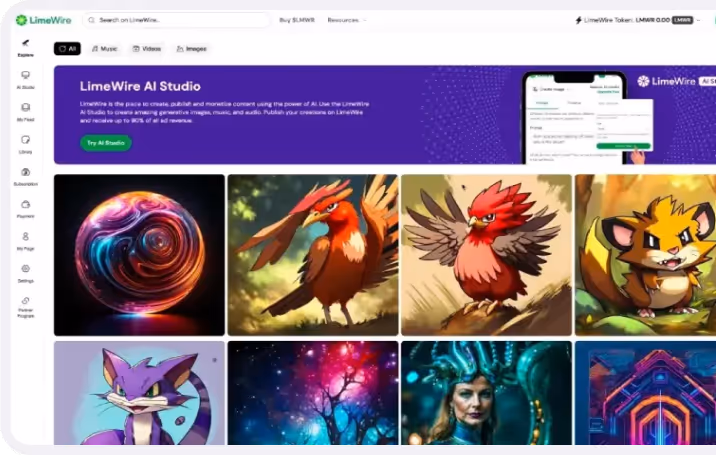716x455 pixels.
Task: Switch to the Images filter tab
Action: click(192, 49)
